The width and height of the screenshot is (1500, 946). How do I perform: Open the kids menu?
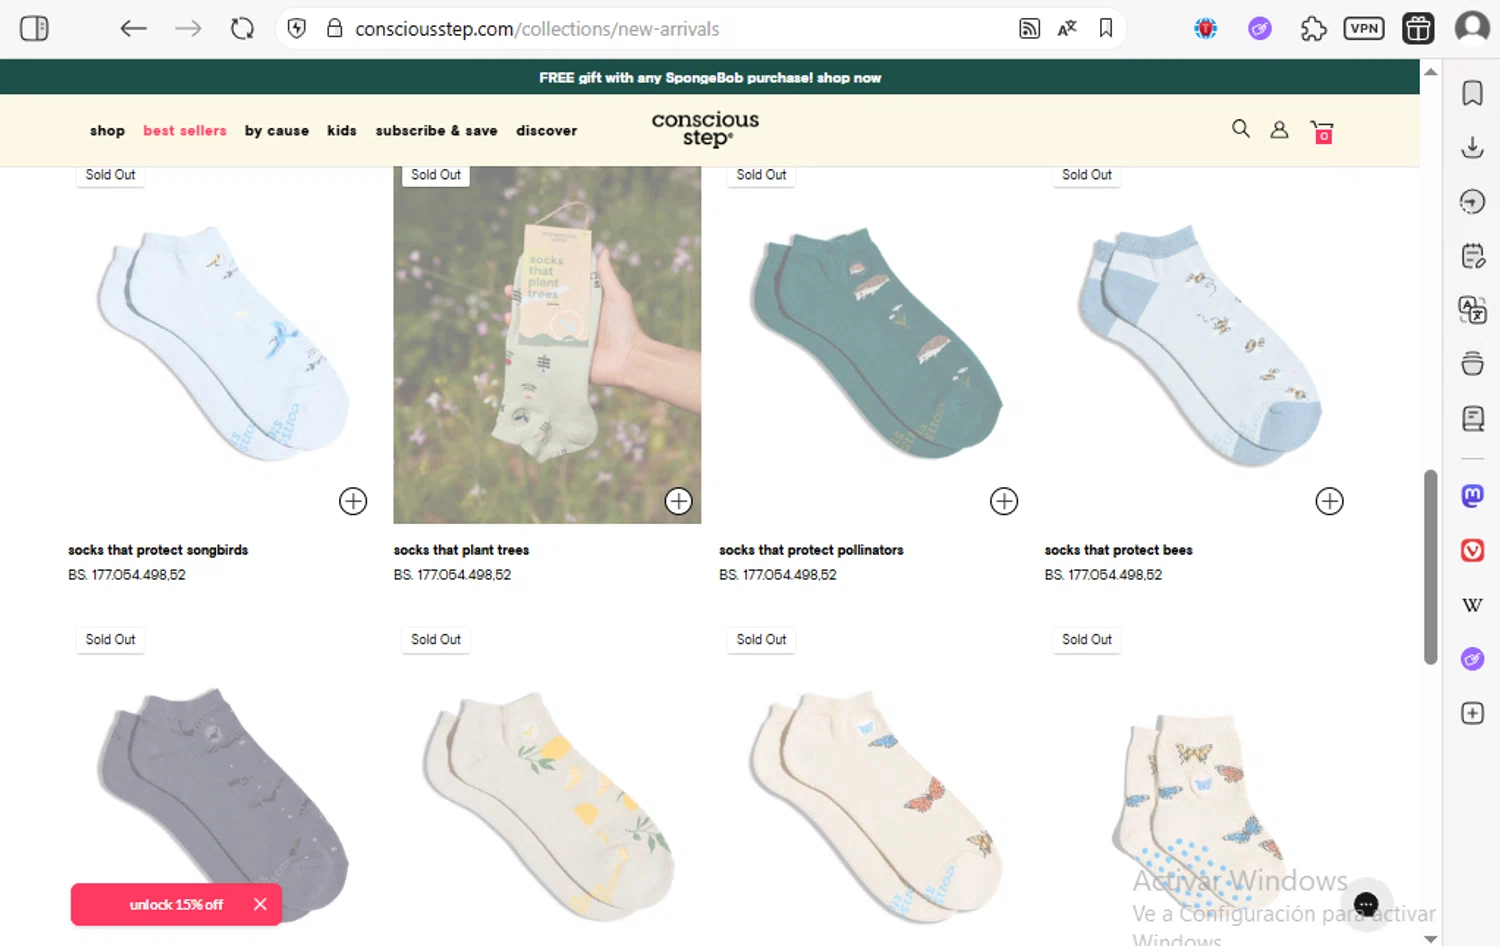[x=342, y=130]
